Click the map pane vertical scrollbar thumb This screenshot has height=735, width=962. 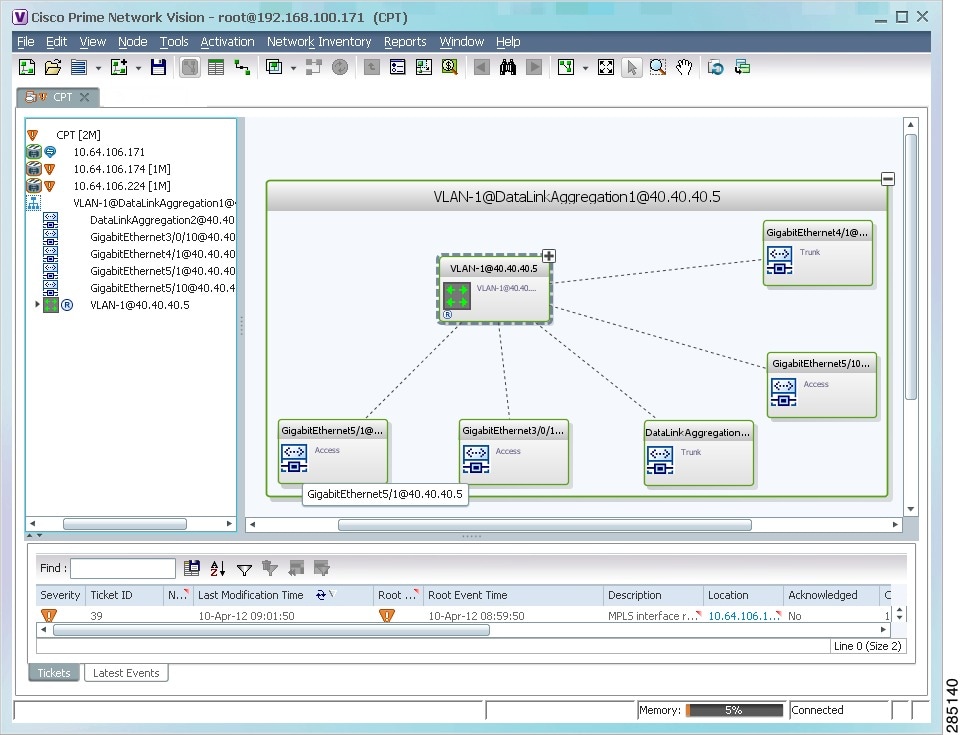910,266
